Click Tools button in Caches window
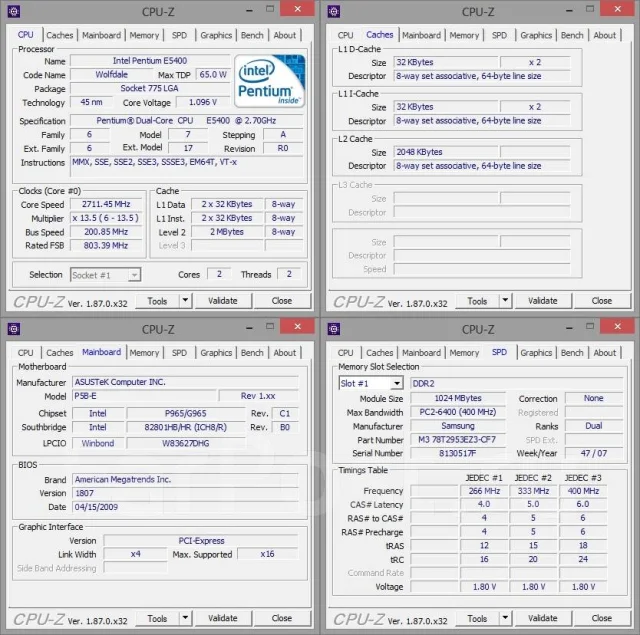640x635 pixels. (478, 301)
